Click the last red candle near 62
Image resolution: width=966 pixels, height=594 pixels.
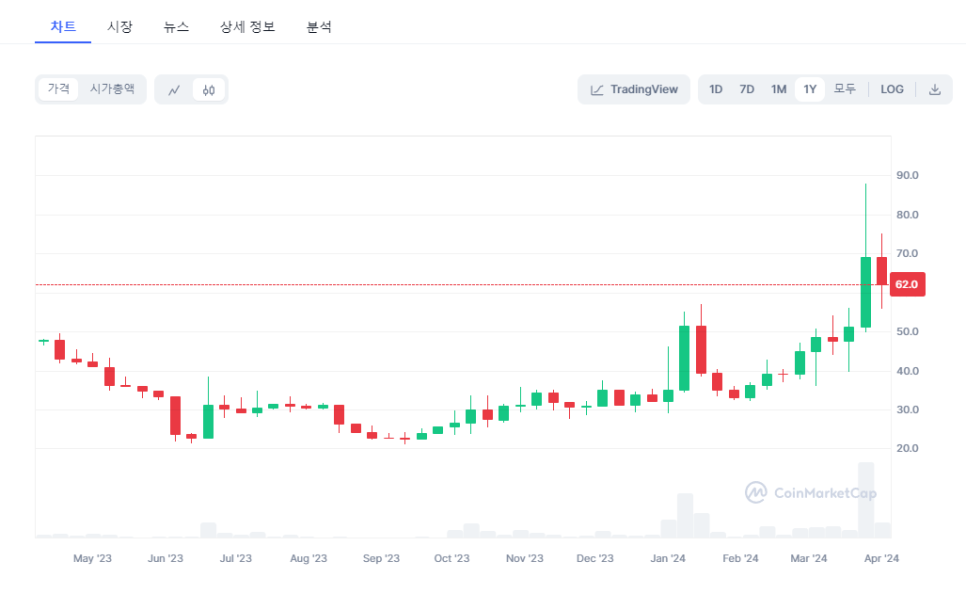pos(882,271)
